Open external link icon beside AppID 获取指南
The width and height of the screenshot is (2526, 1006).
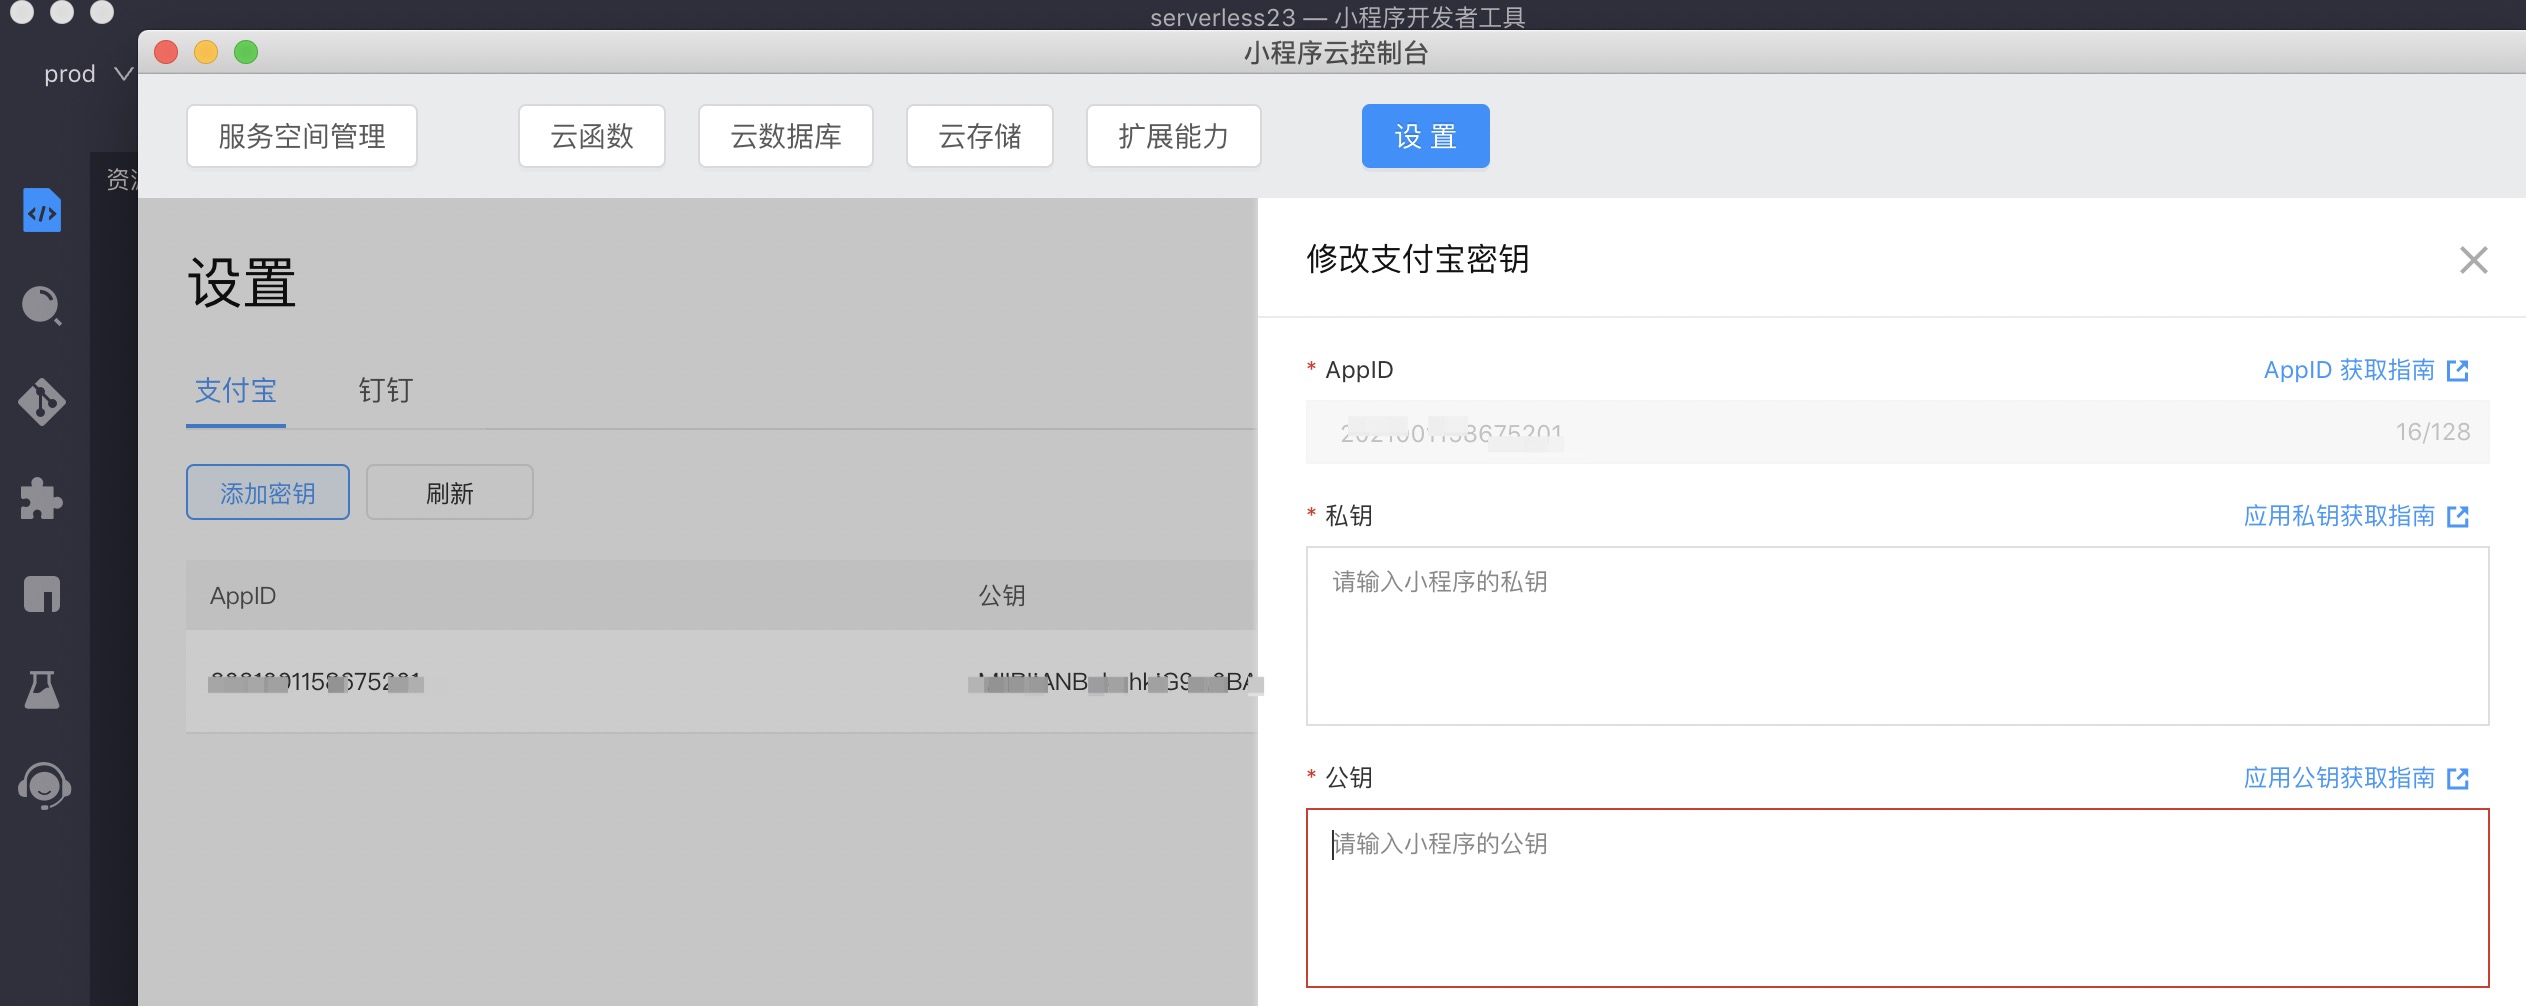click(2458, 371)
